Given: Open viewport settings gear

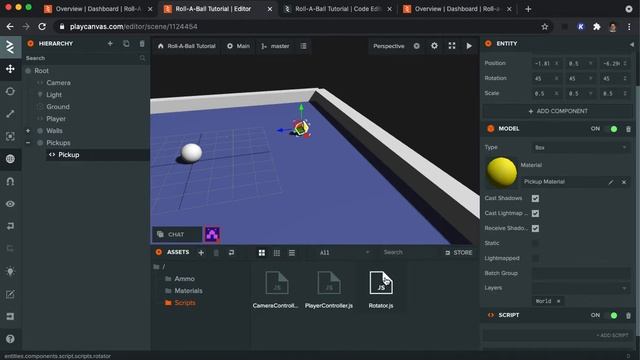Looking at the screenshot, I should coord(434,46).
